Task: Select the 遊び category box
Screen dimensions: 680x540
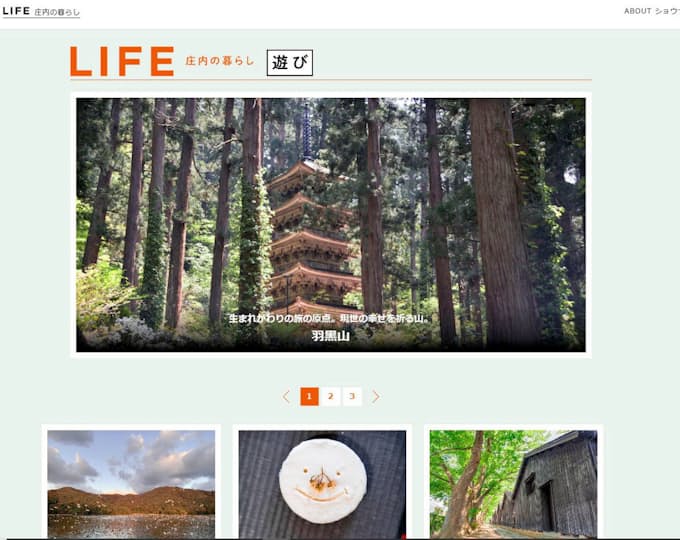Action: [290, 62]
